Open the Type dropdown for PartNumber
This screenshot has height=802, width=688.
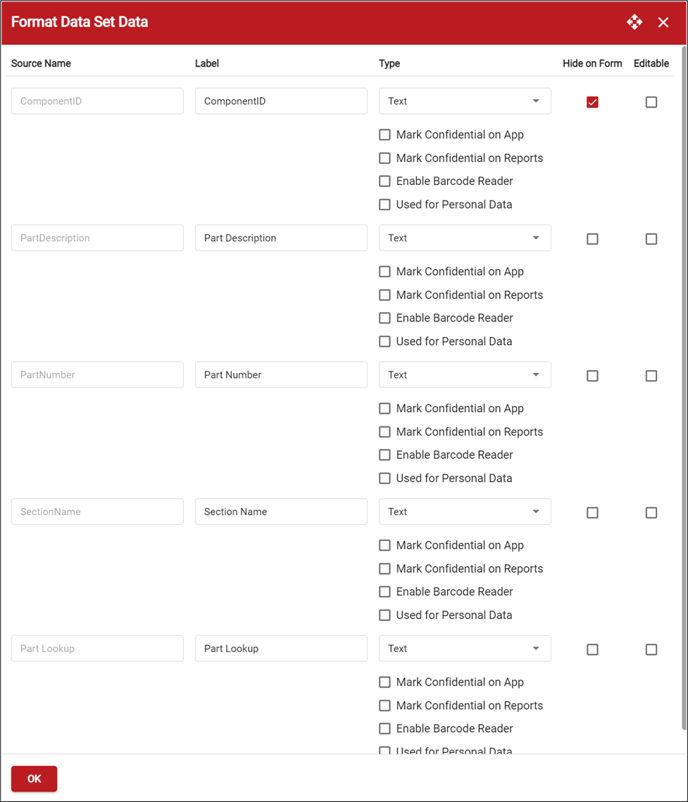point(465,374)
